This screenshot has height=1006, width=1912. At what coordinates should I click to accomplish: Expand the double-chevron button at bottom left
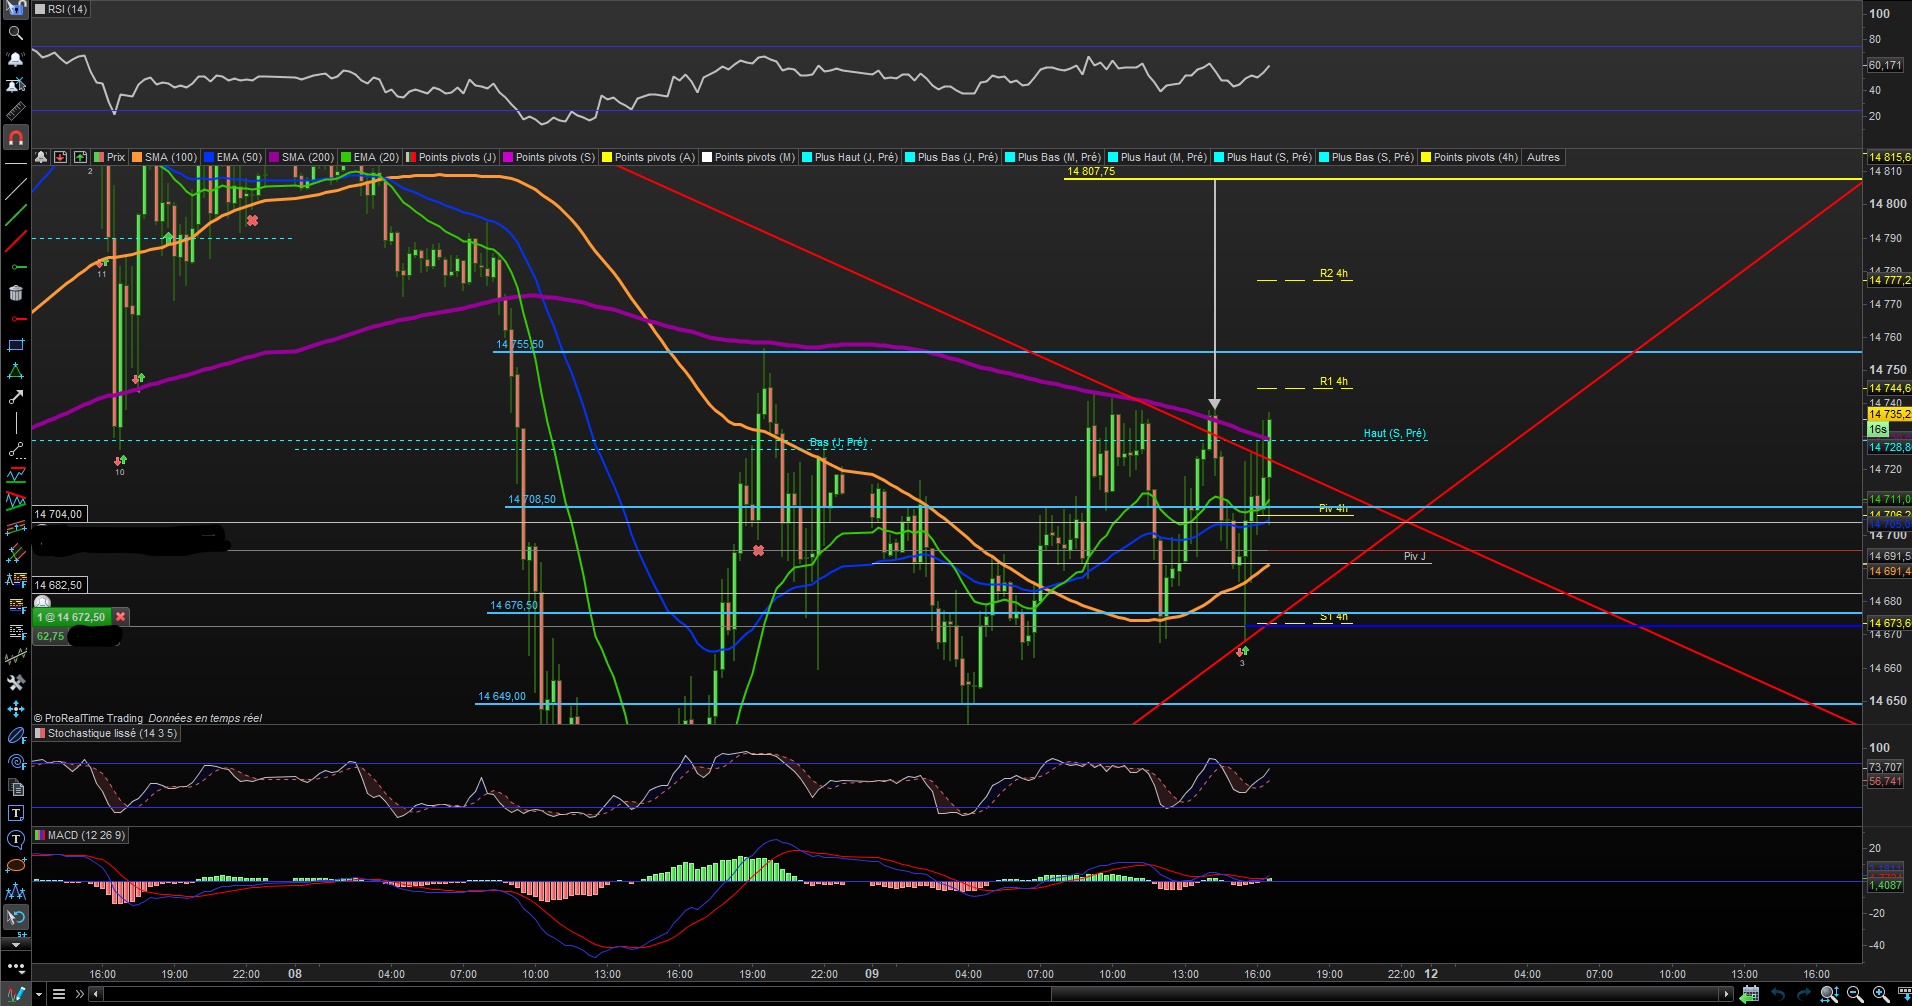[80, 994]
